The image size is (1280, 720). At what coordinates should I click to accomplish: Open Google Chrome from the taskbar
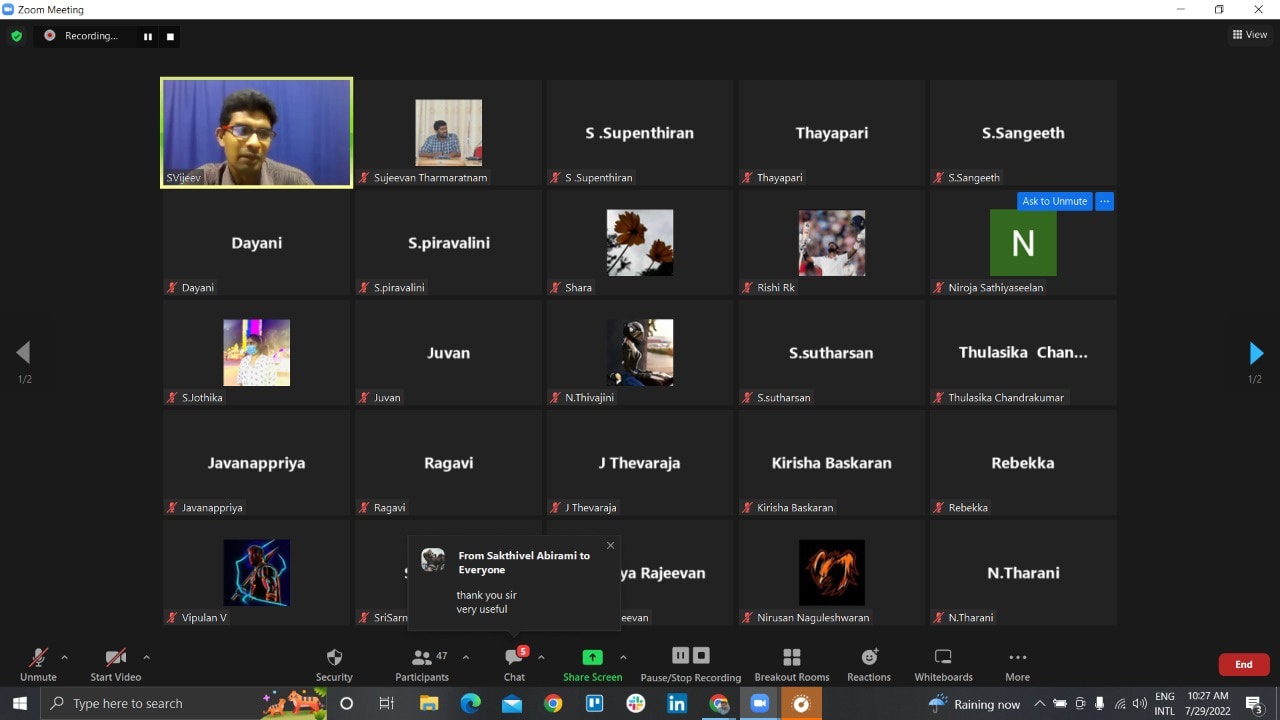click(553, 704)
